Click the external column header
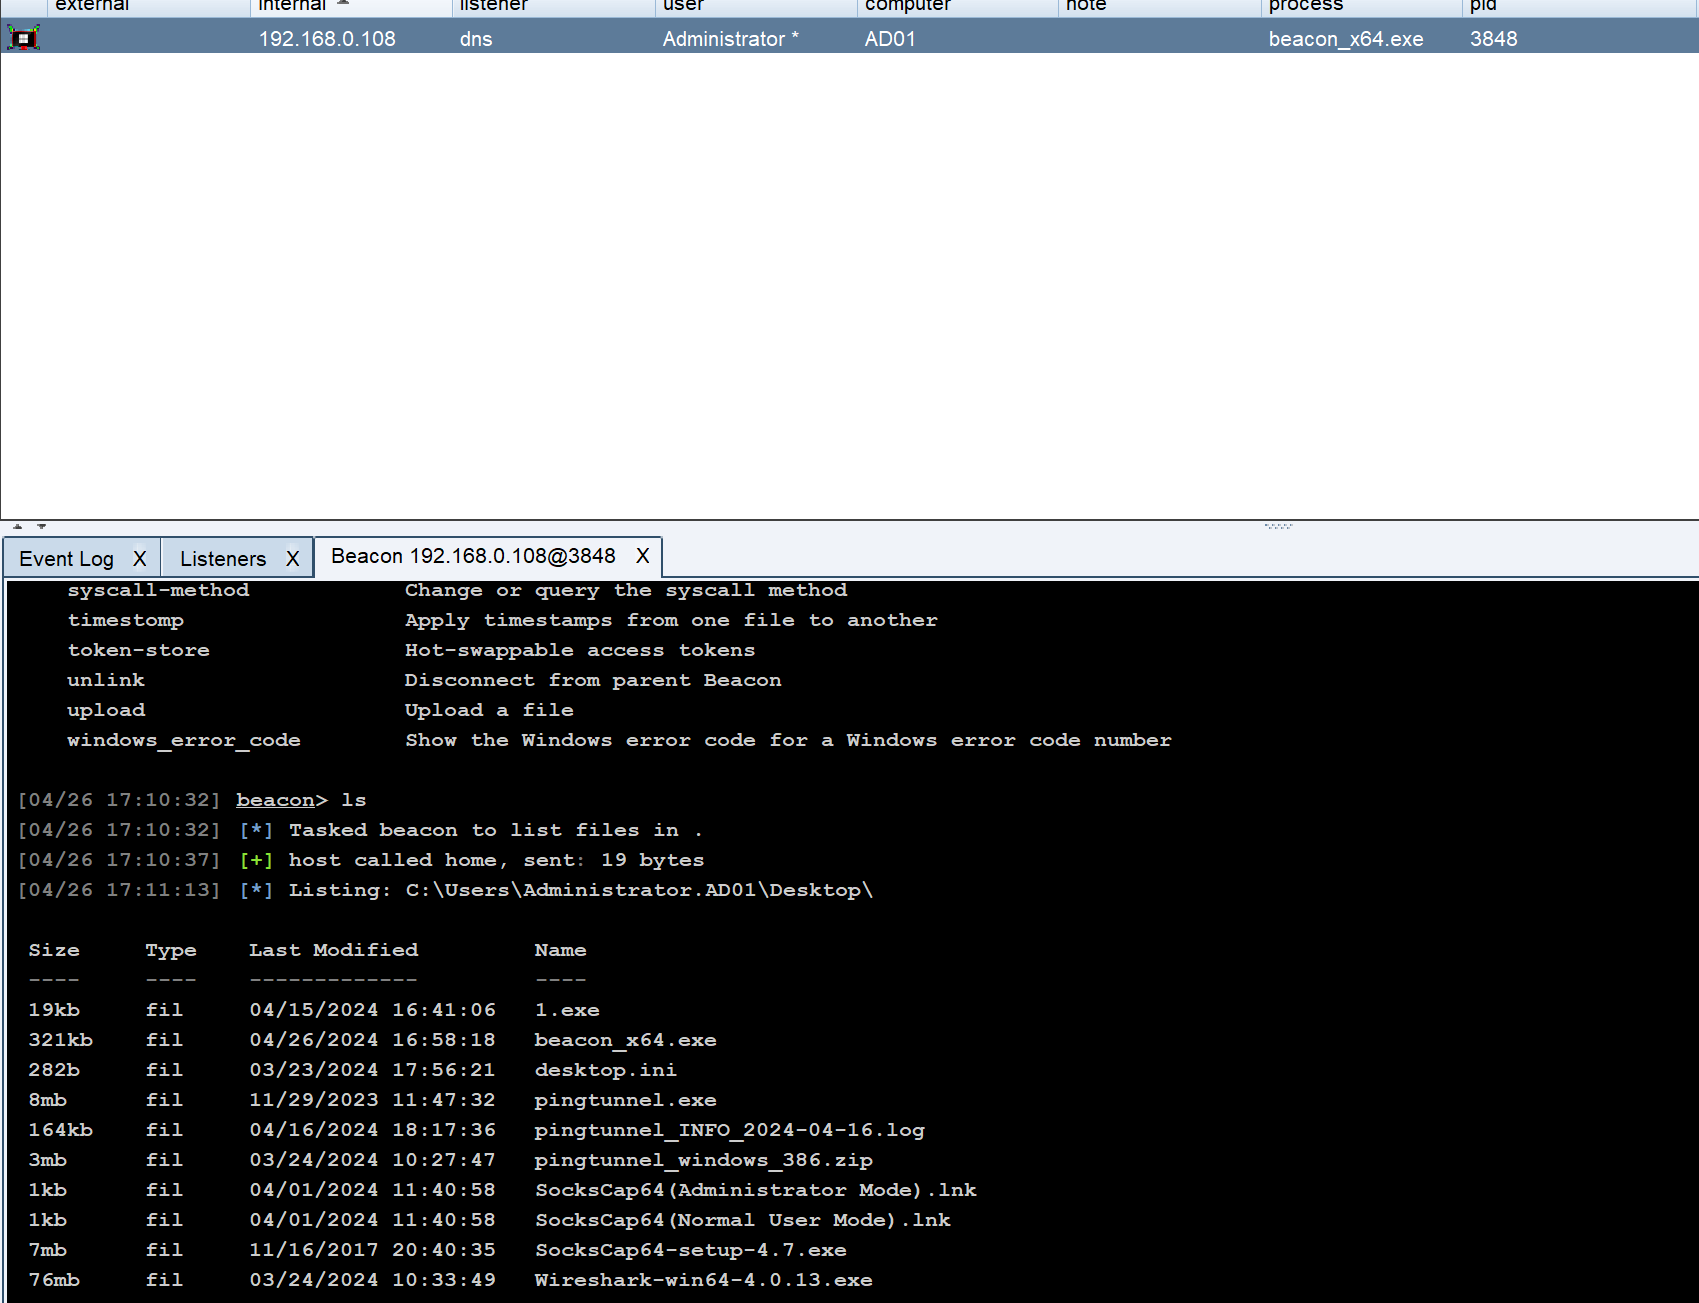The height and width of the screenshot is (1303, 1699). [92, 6]
